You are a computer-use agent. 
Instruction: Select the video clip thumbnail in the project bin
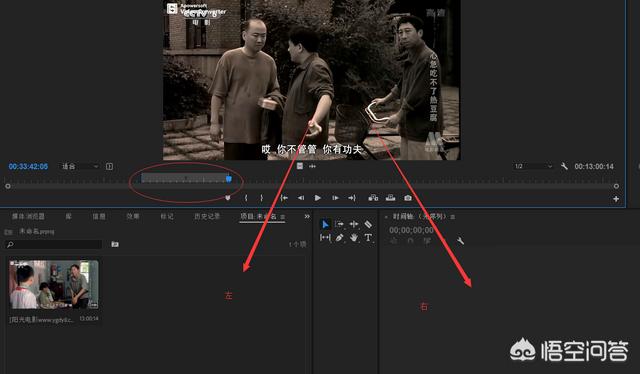click(54, 285)
